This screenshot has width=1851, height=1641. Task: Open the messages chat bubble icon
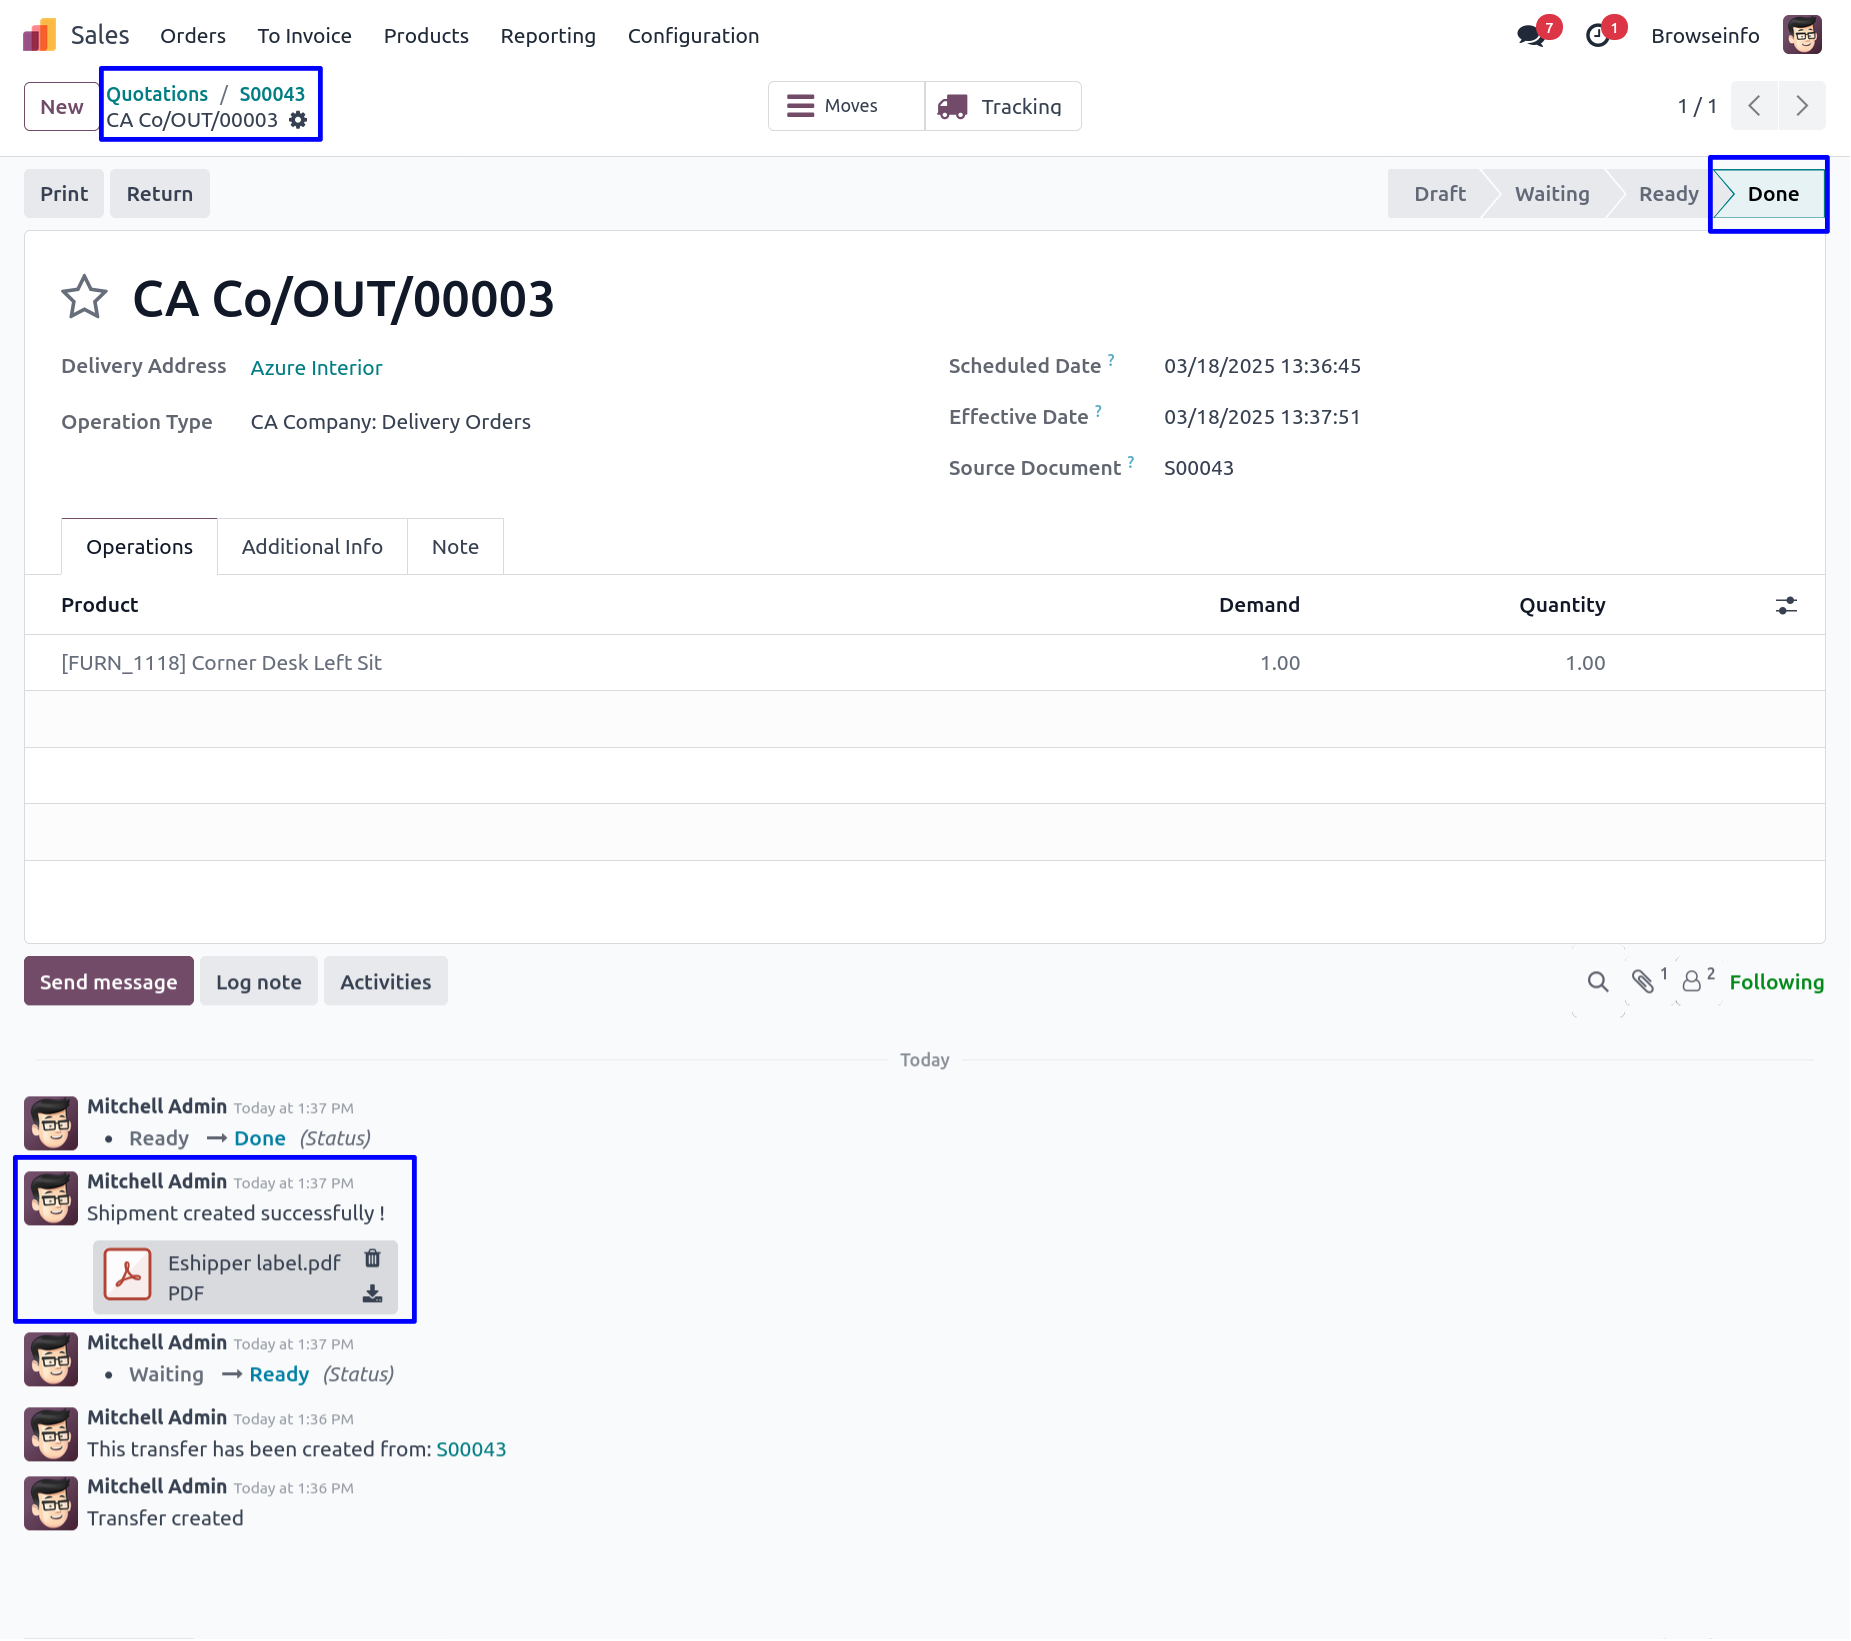1530,36
